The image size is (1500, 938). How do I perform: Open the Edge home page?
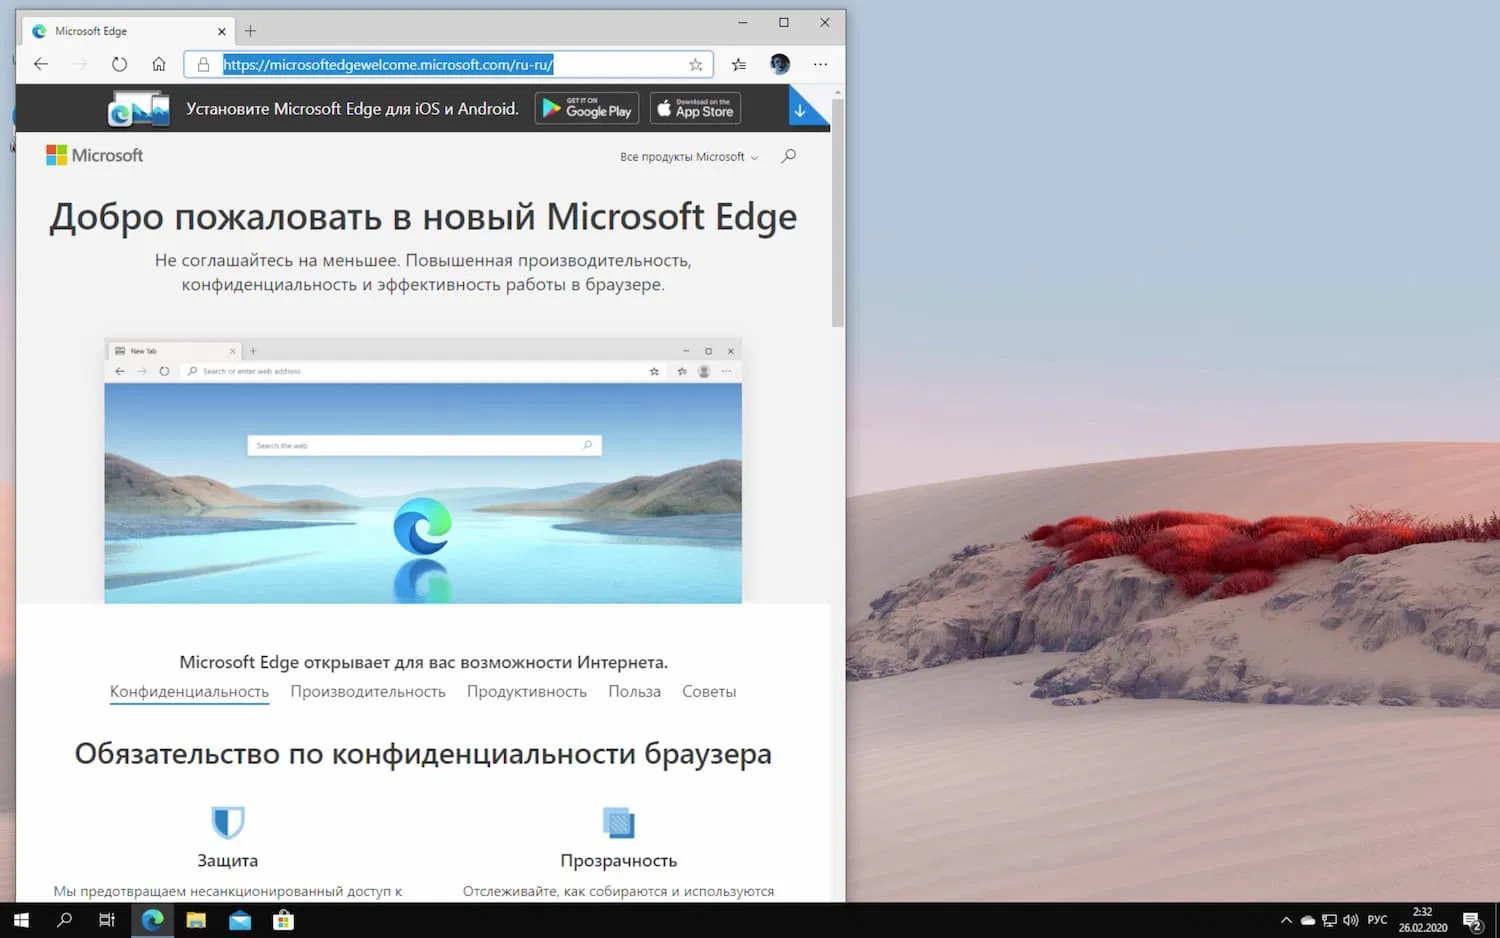pyautogui.click(x=158, y=63)
